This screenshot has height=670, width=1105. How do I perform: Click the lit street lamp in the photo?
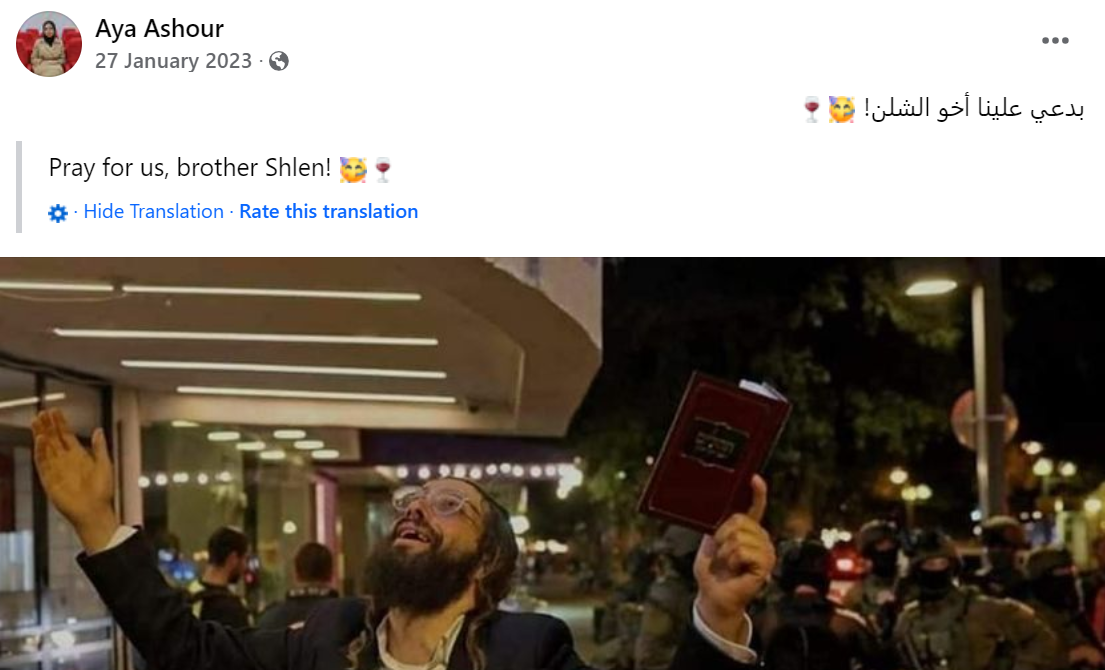(x=932, y=287)
